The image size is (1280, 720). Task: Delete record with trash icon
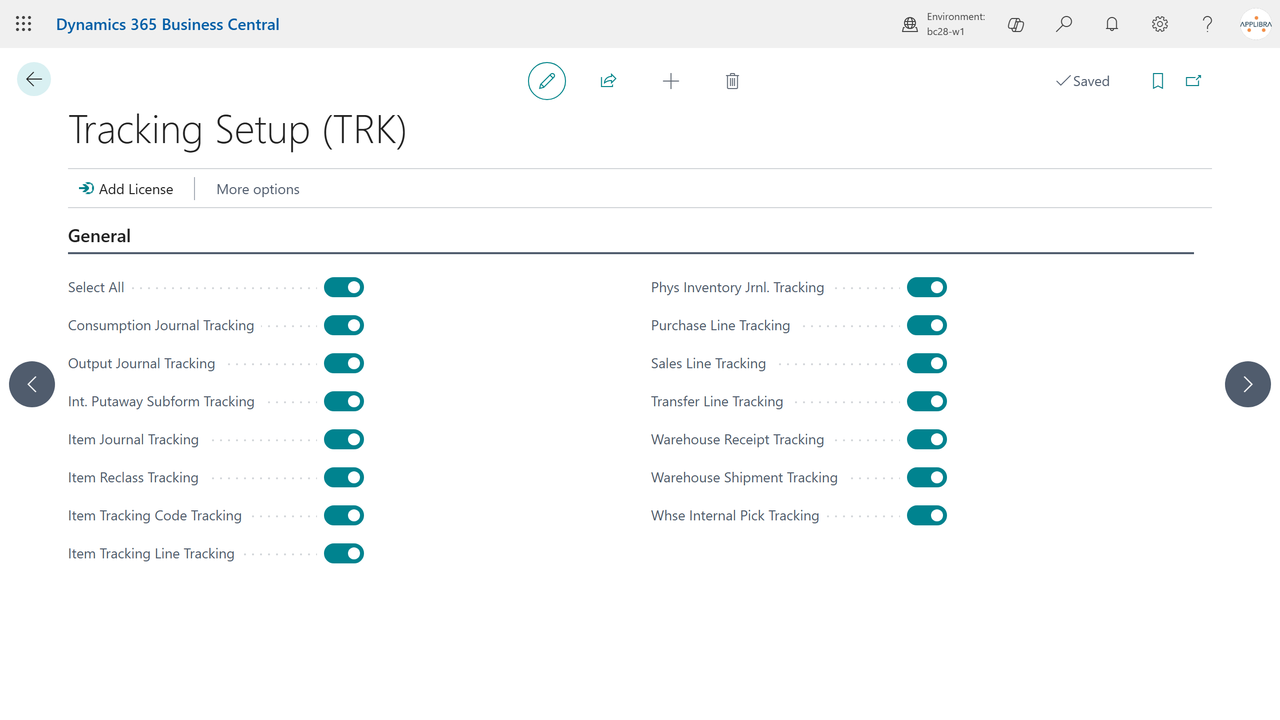coord(732,81)
